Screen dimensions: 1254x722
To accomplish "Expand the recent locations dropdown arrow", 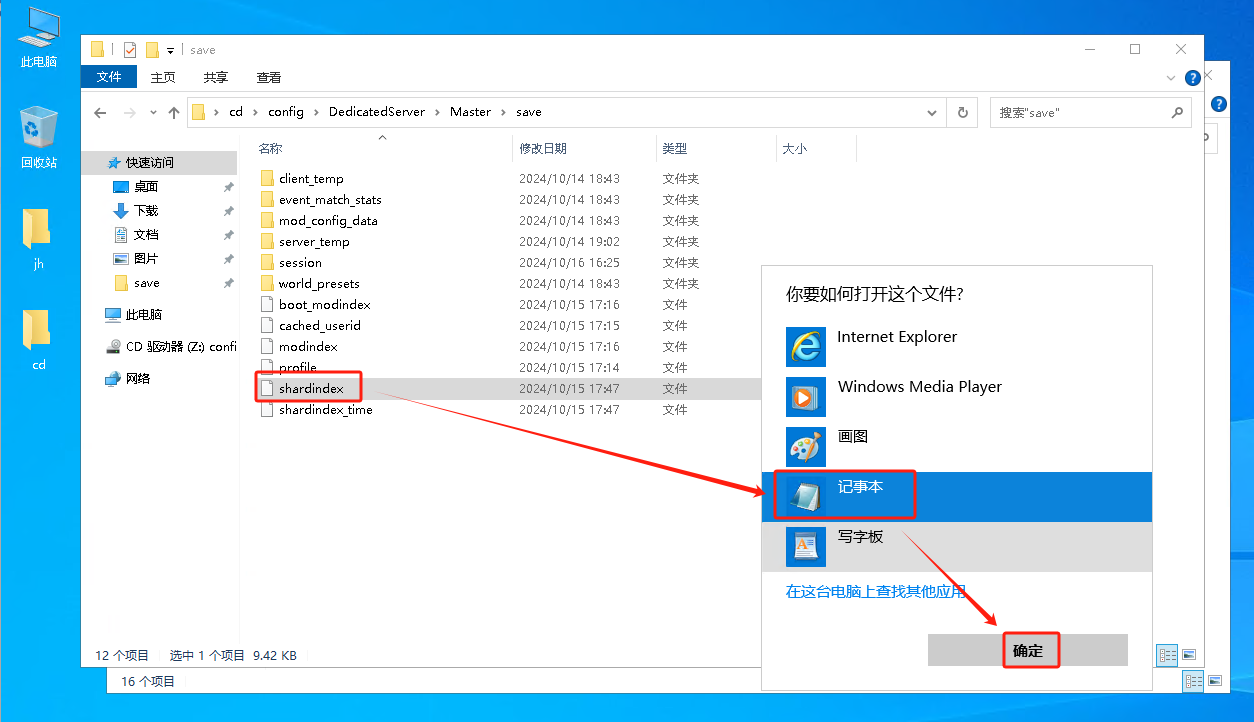I will click(x=153, y=113).
